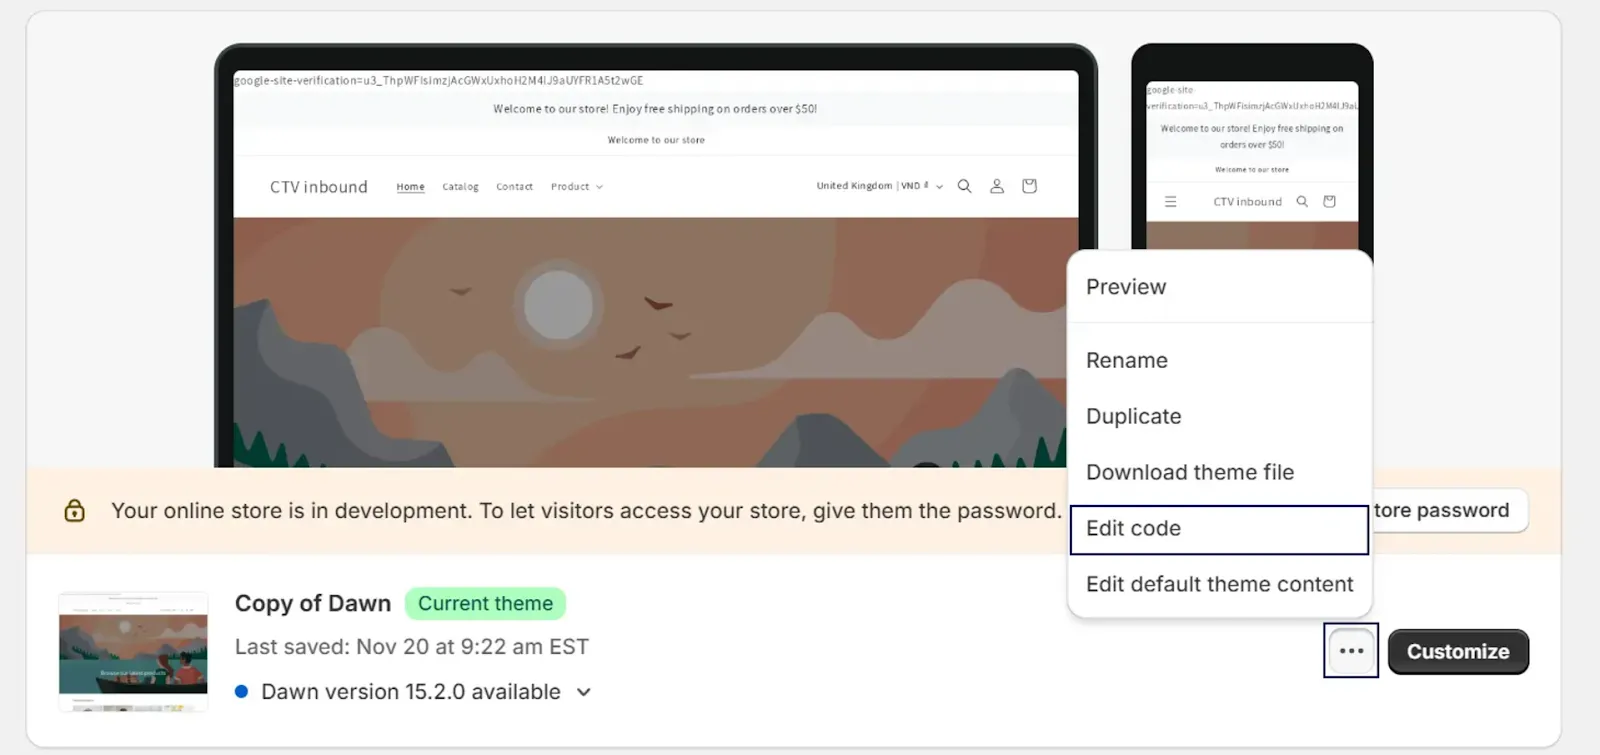The width and height of the screenshot is (1600, 755).
Task: Click the store password button
Action: click(x=1448, y=511)
